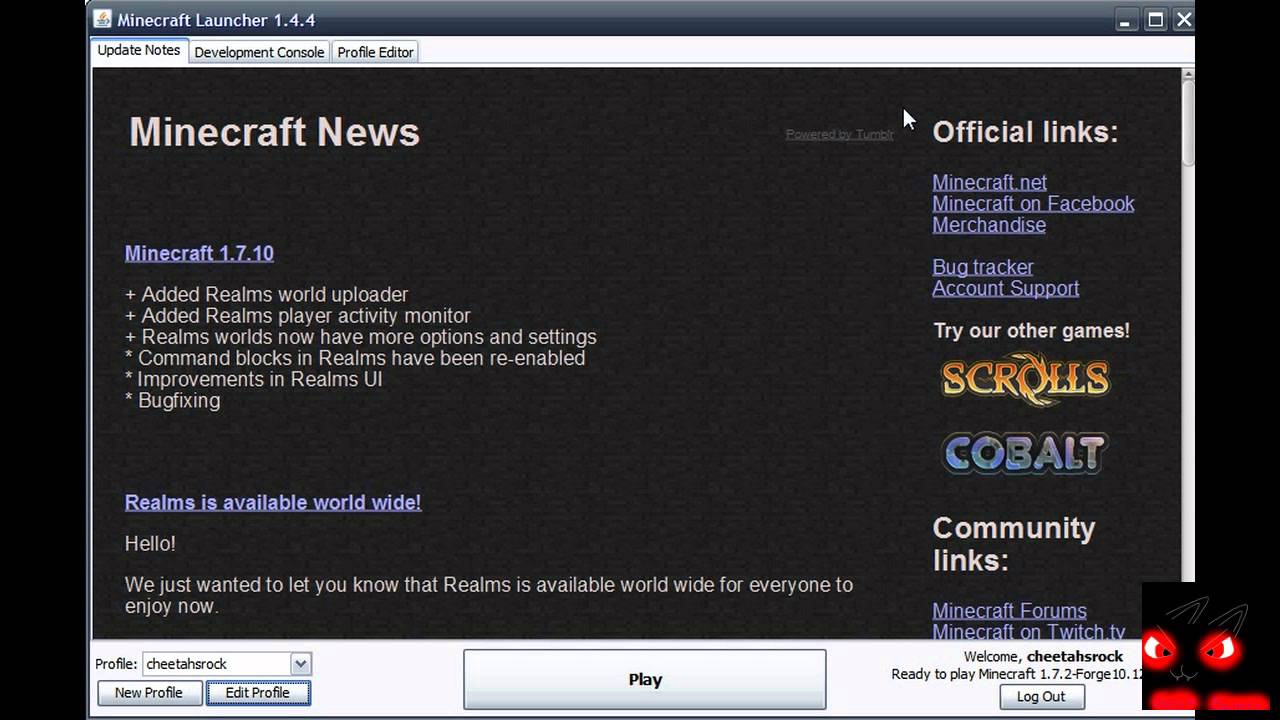Screen dimensions: 1280x720
Task: Click the 'Try our other games!' text
Action: pos(1031,330)
